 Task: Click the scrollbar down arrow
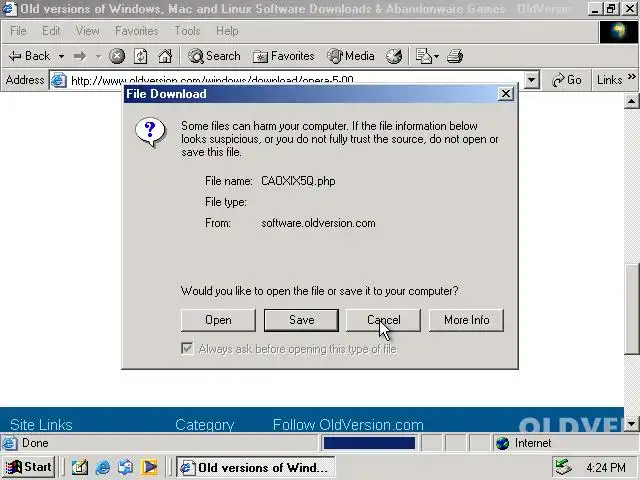[x=631, y=424]
